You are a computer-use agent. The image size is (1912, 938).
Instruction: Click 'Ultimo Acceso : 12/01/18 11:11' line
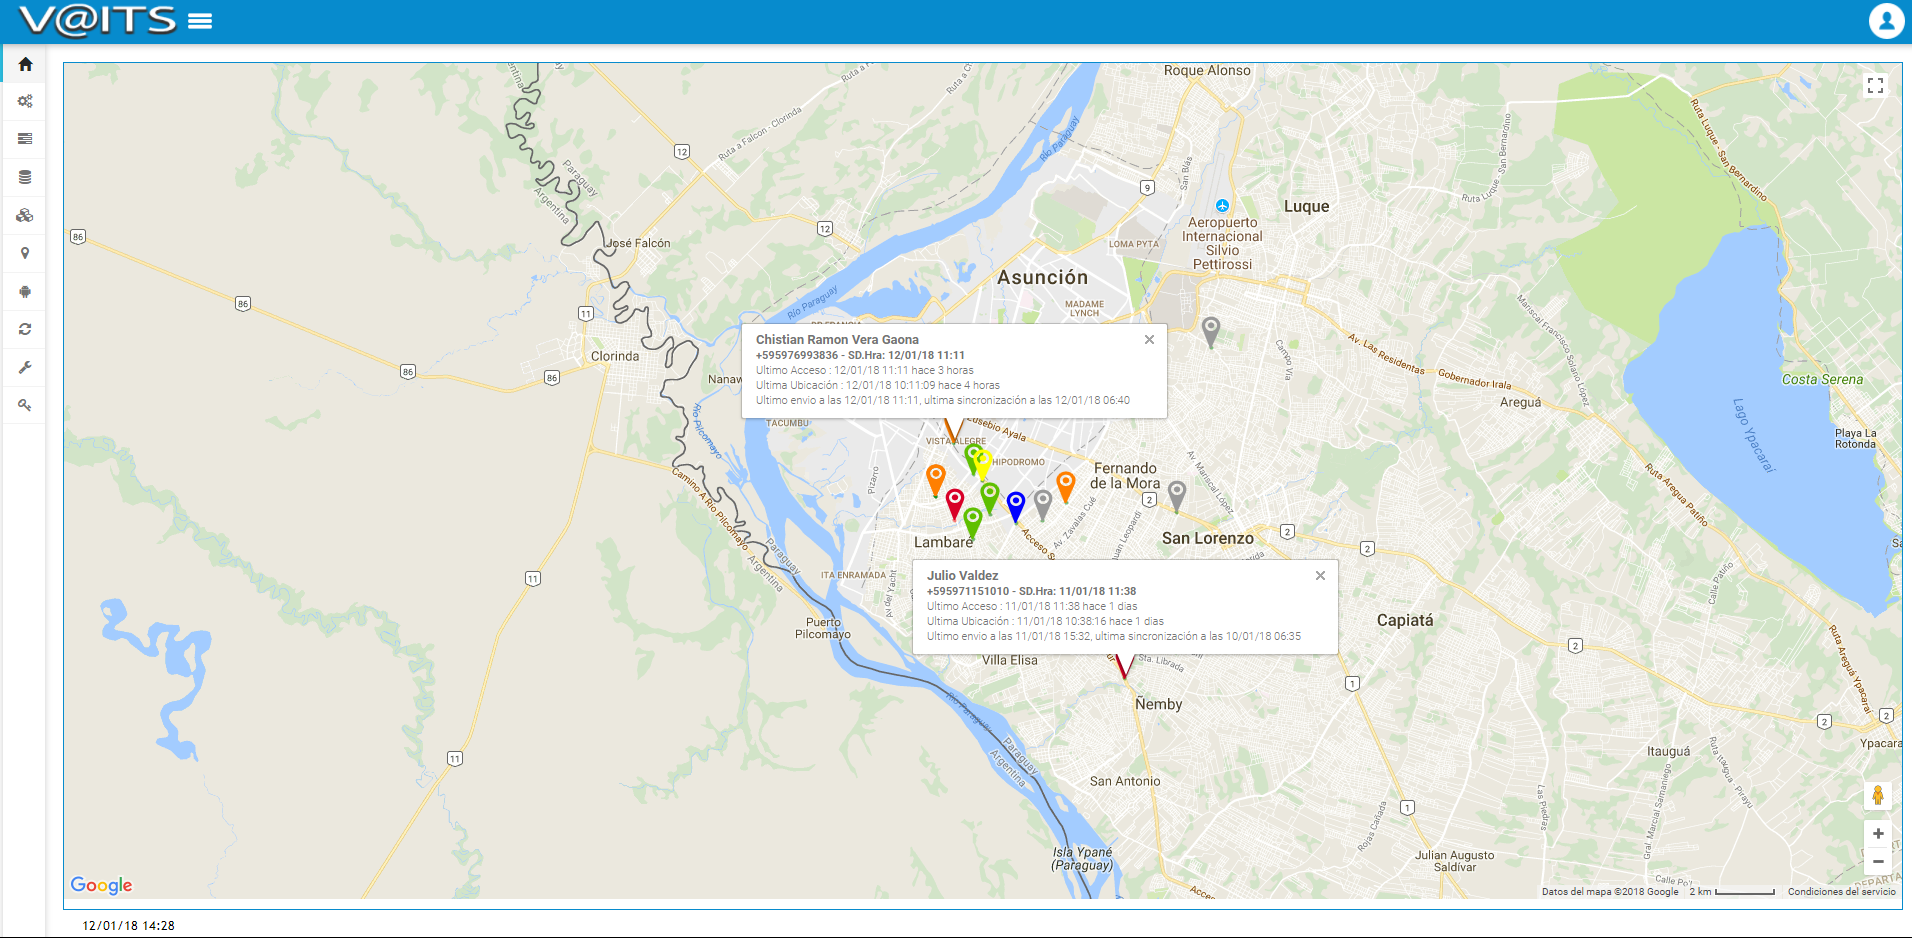point(864,370)
